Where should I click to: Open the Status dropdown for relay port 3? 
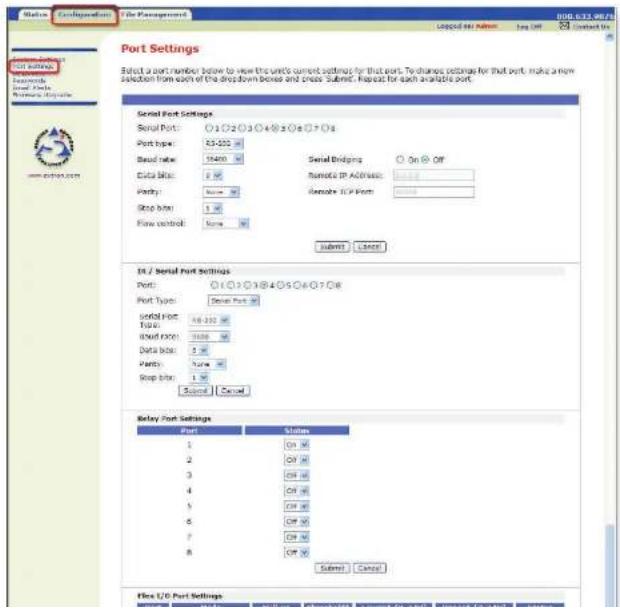coord(297,475)
